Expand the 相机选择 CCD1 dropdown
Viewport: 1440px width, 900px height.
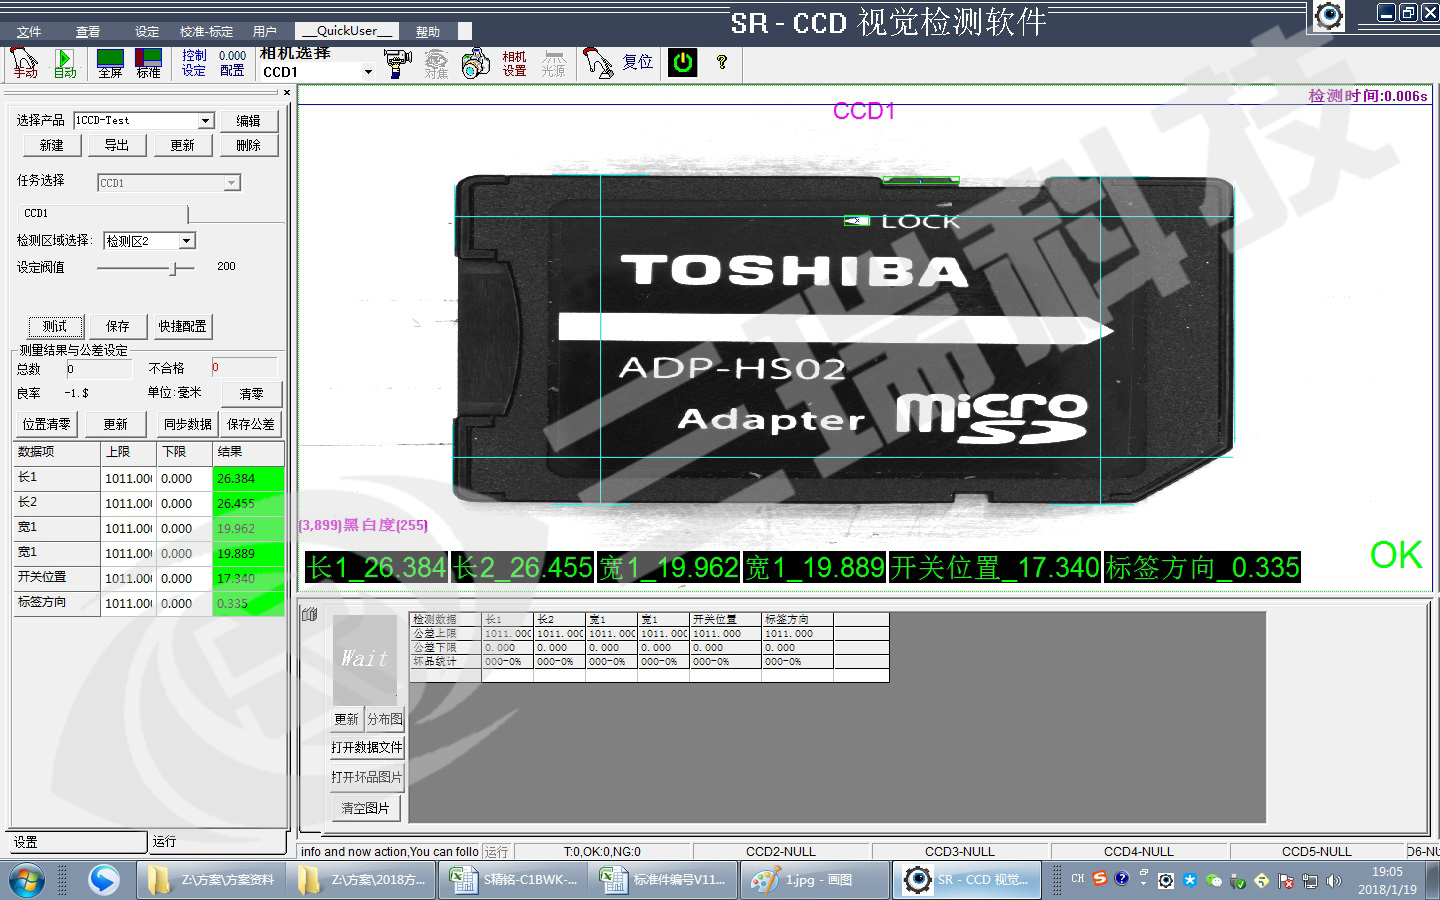pyautogui.click(x=368, y=72)
